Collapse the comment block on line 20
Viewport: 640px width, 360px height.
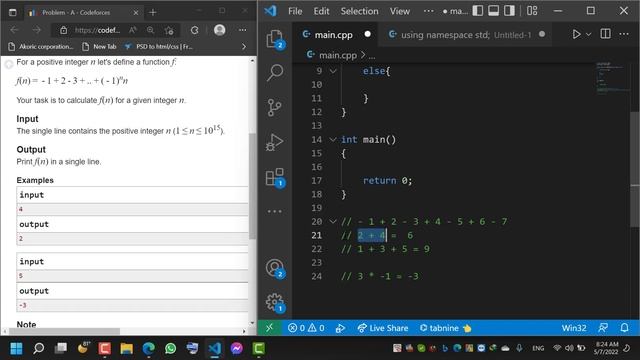[x=333, y=222]
